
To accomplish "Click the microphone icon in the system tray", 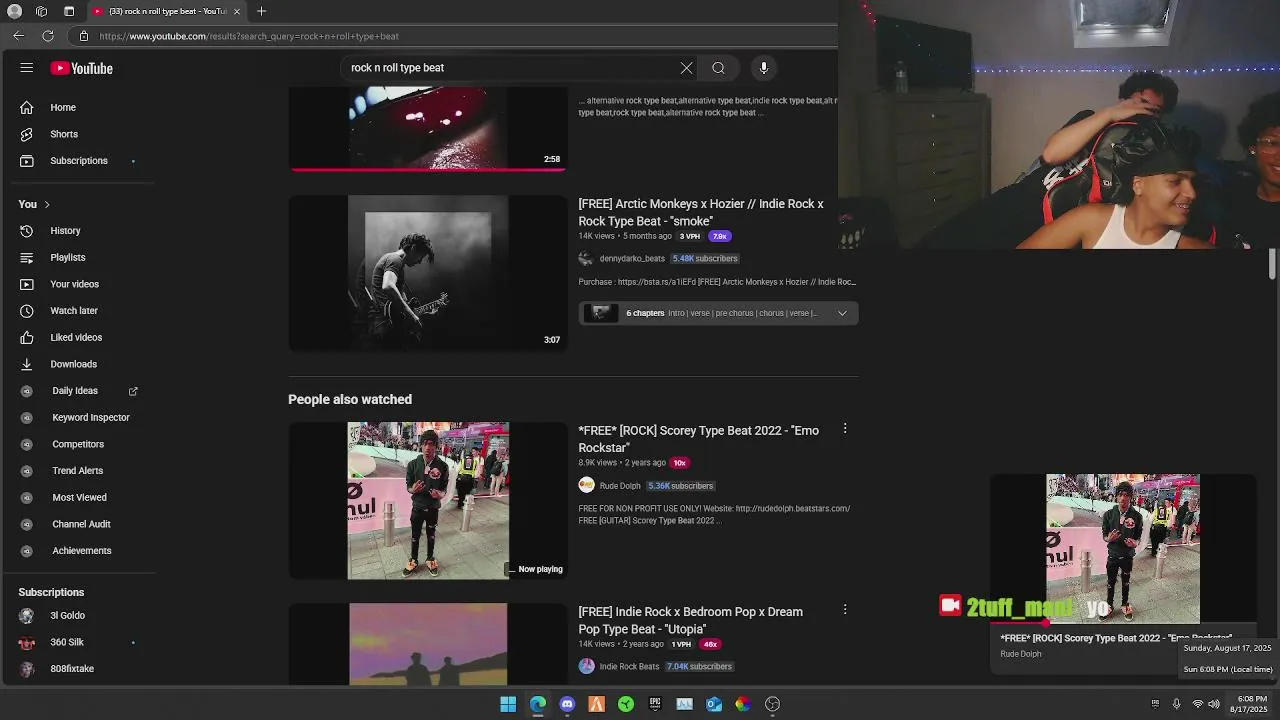I will pyautogui.click(x=1176, y=704).
